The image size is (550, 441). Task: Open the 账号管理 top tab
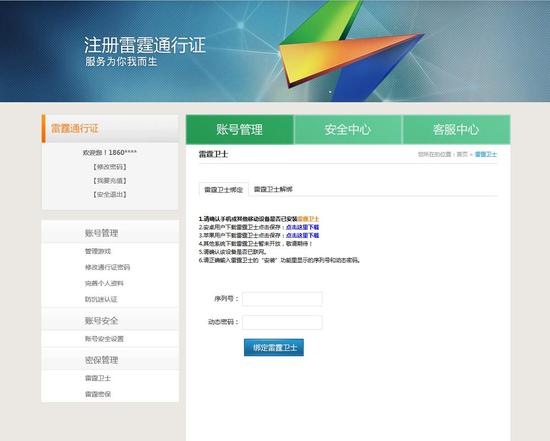[x=240, y=129]
